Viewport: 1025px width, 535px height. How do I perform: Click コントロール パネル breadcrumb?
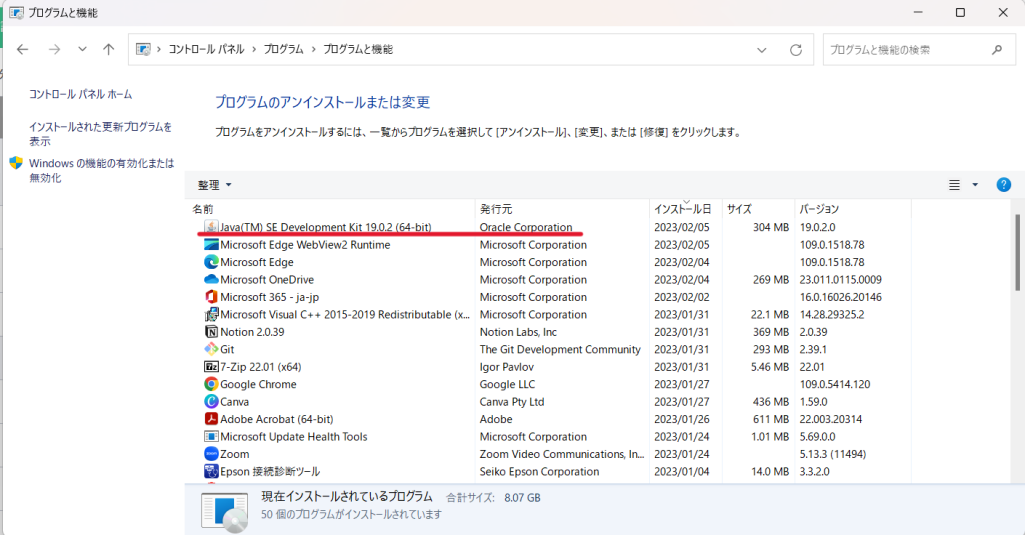(206, 49)
